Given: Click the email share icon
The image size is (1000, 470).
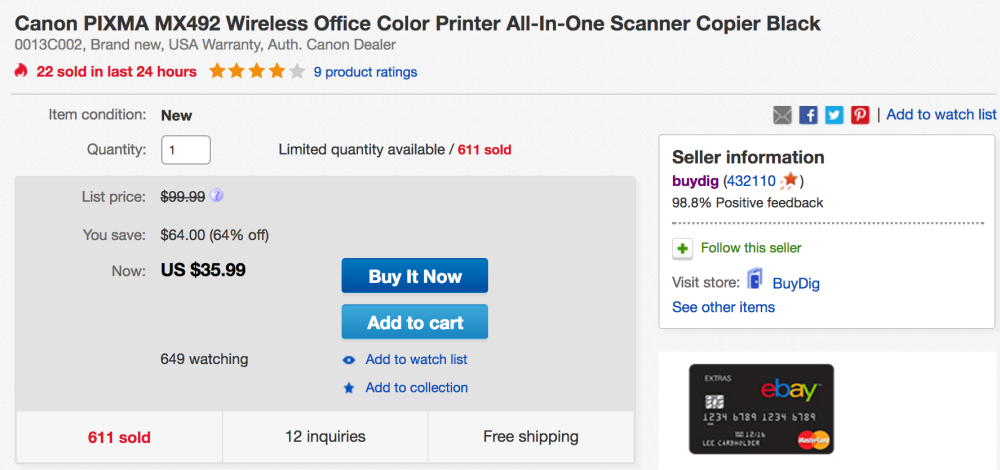Looking at the screenshot, I should 782,115.
